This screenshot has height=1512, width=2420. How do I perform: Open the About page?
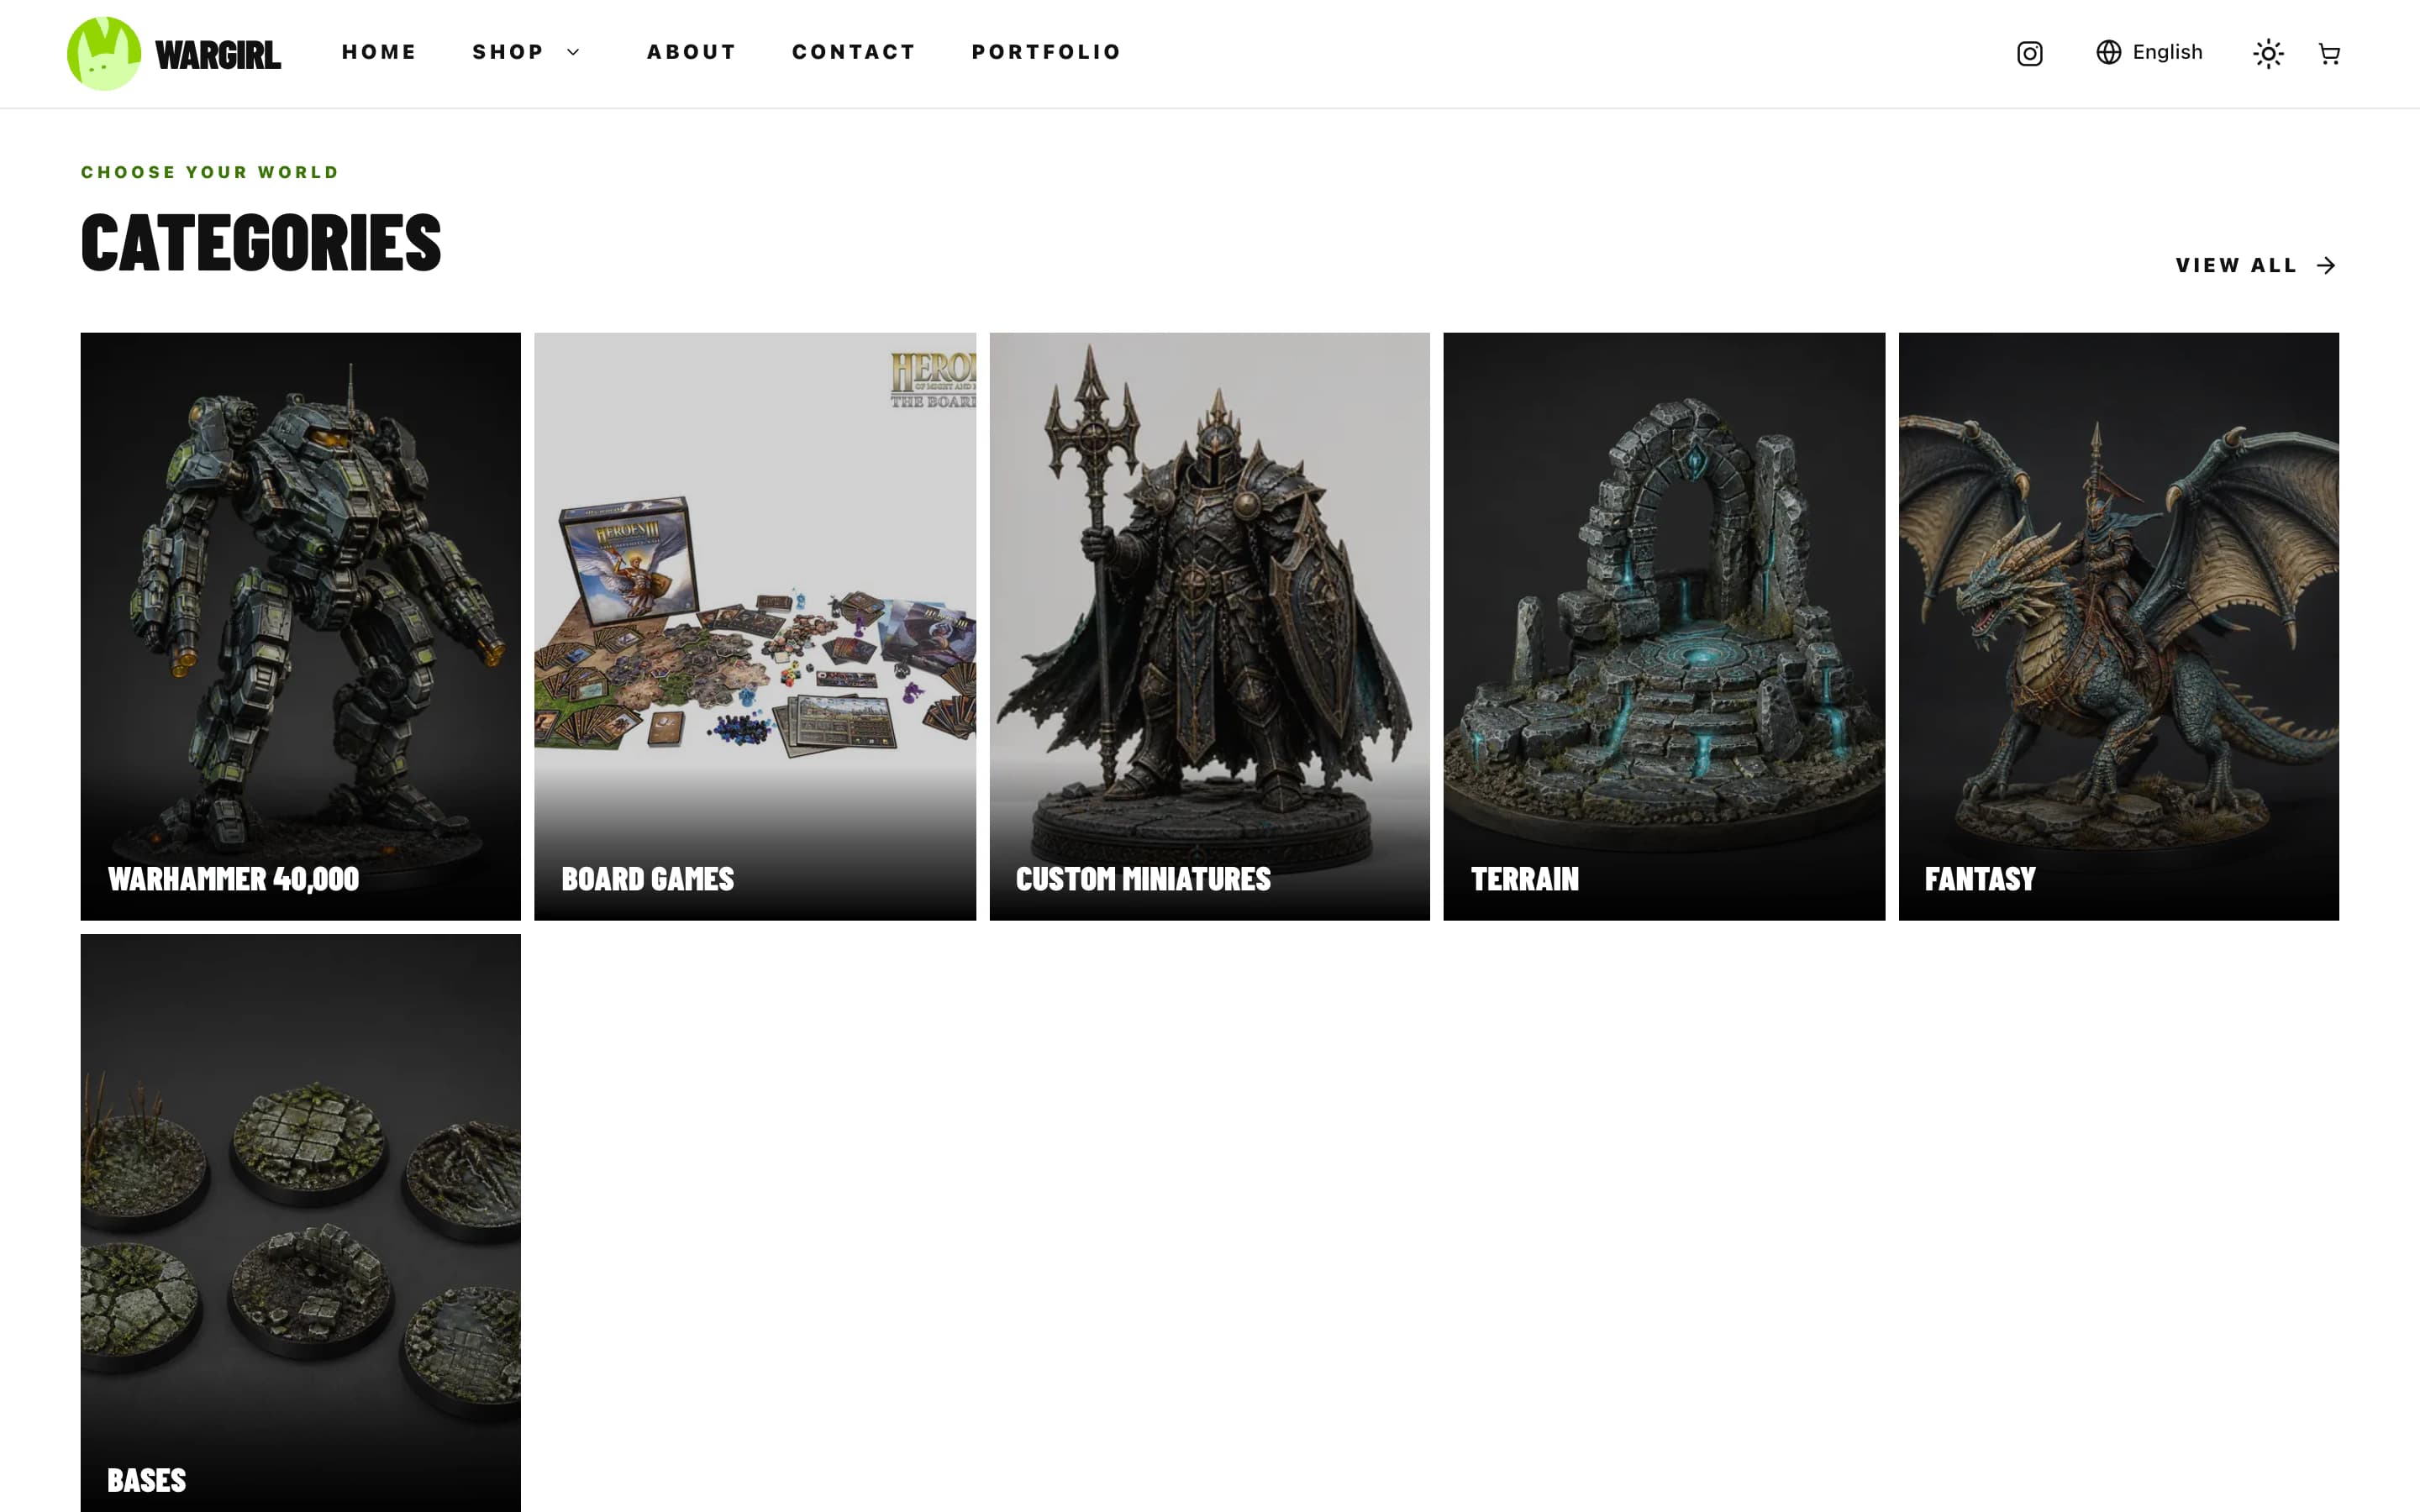click(691, 52)
